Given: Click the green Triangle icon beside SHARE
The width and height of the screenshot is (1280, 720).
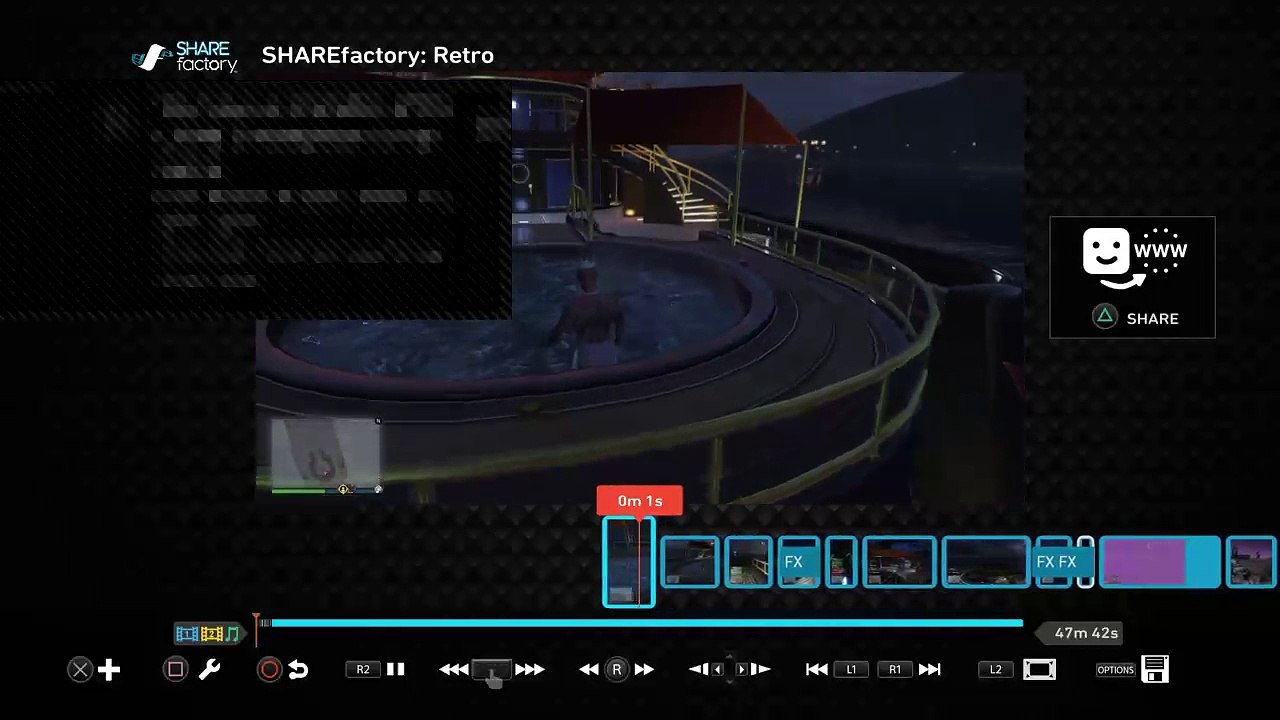Looking at the screenshot, I should (1105, 317).
